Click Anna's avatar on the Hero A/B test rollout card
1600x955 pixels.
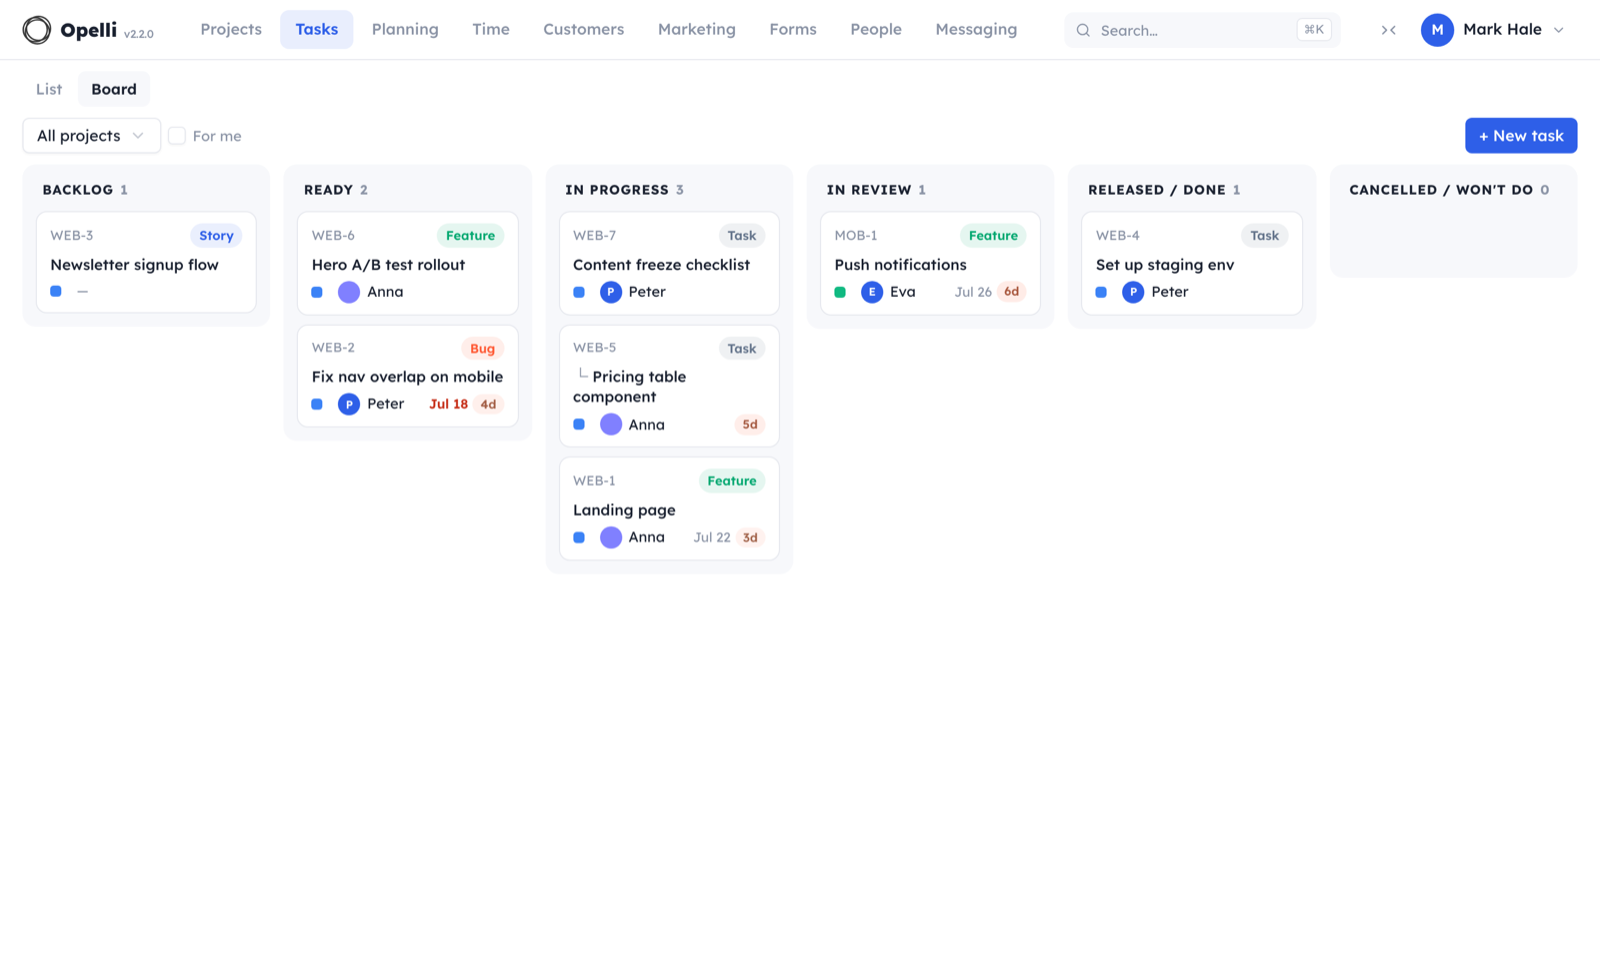pos(349,292)
